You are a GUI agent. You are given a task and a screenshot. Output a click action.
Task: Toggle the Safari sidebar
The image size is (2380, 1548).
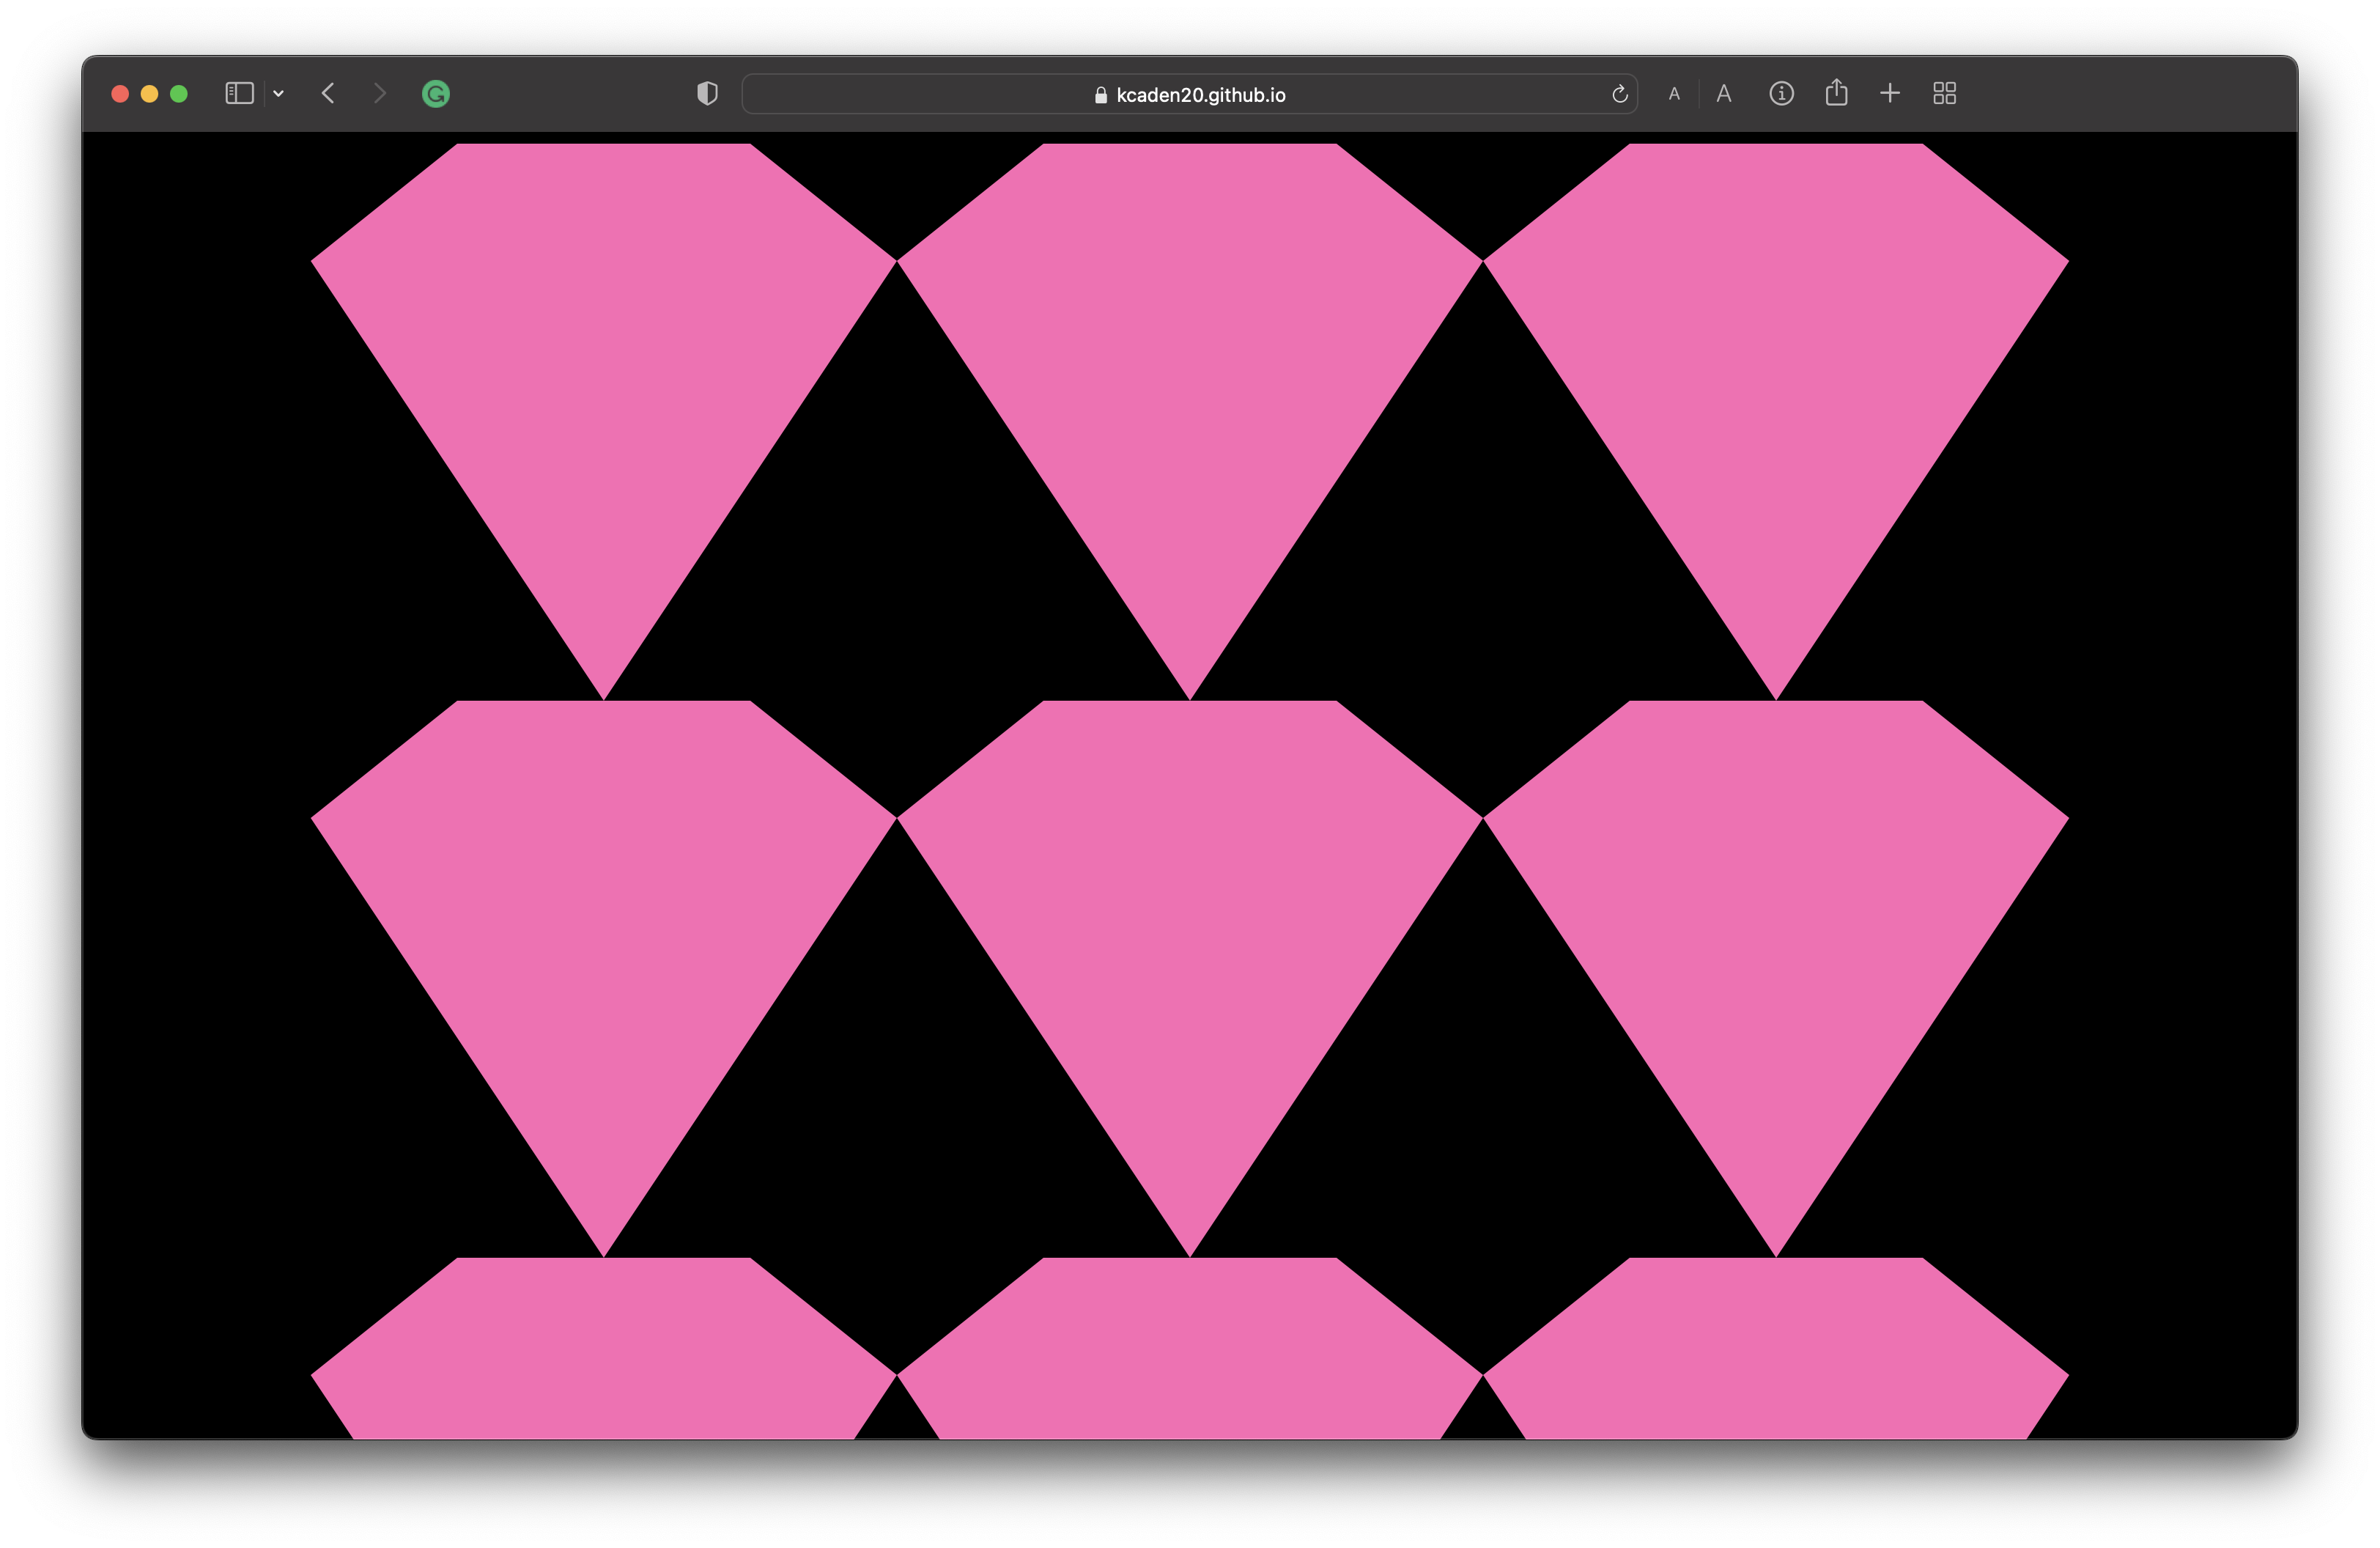coord(239,94)
